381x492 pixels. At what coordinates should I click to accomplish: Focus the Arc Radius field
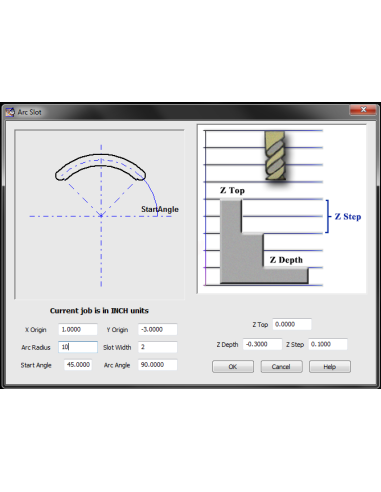pyautogui.click(x=78, y=347)
